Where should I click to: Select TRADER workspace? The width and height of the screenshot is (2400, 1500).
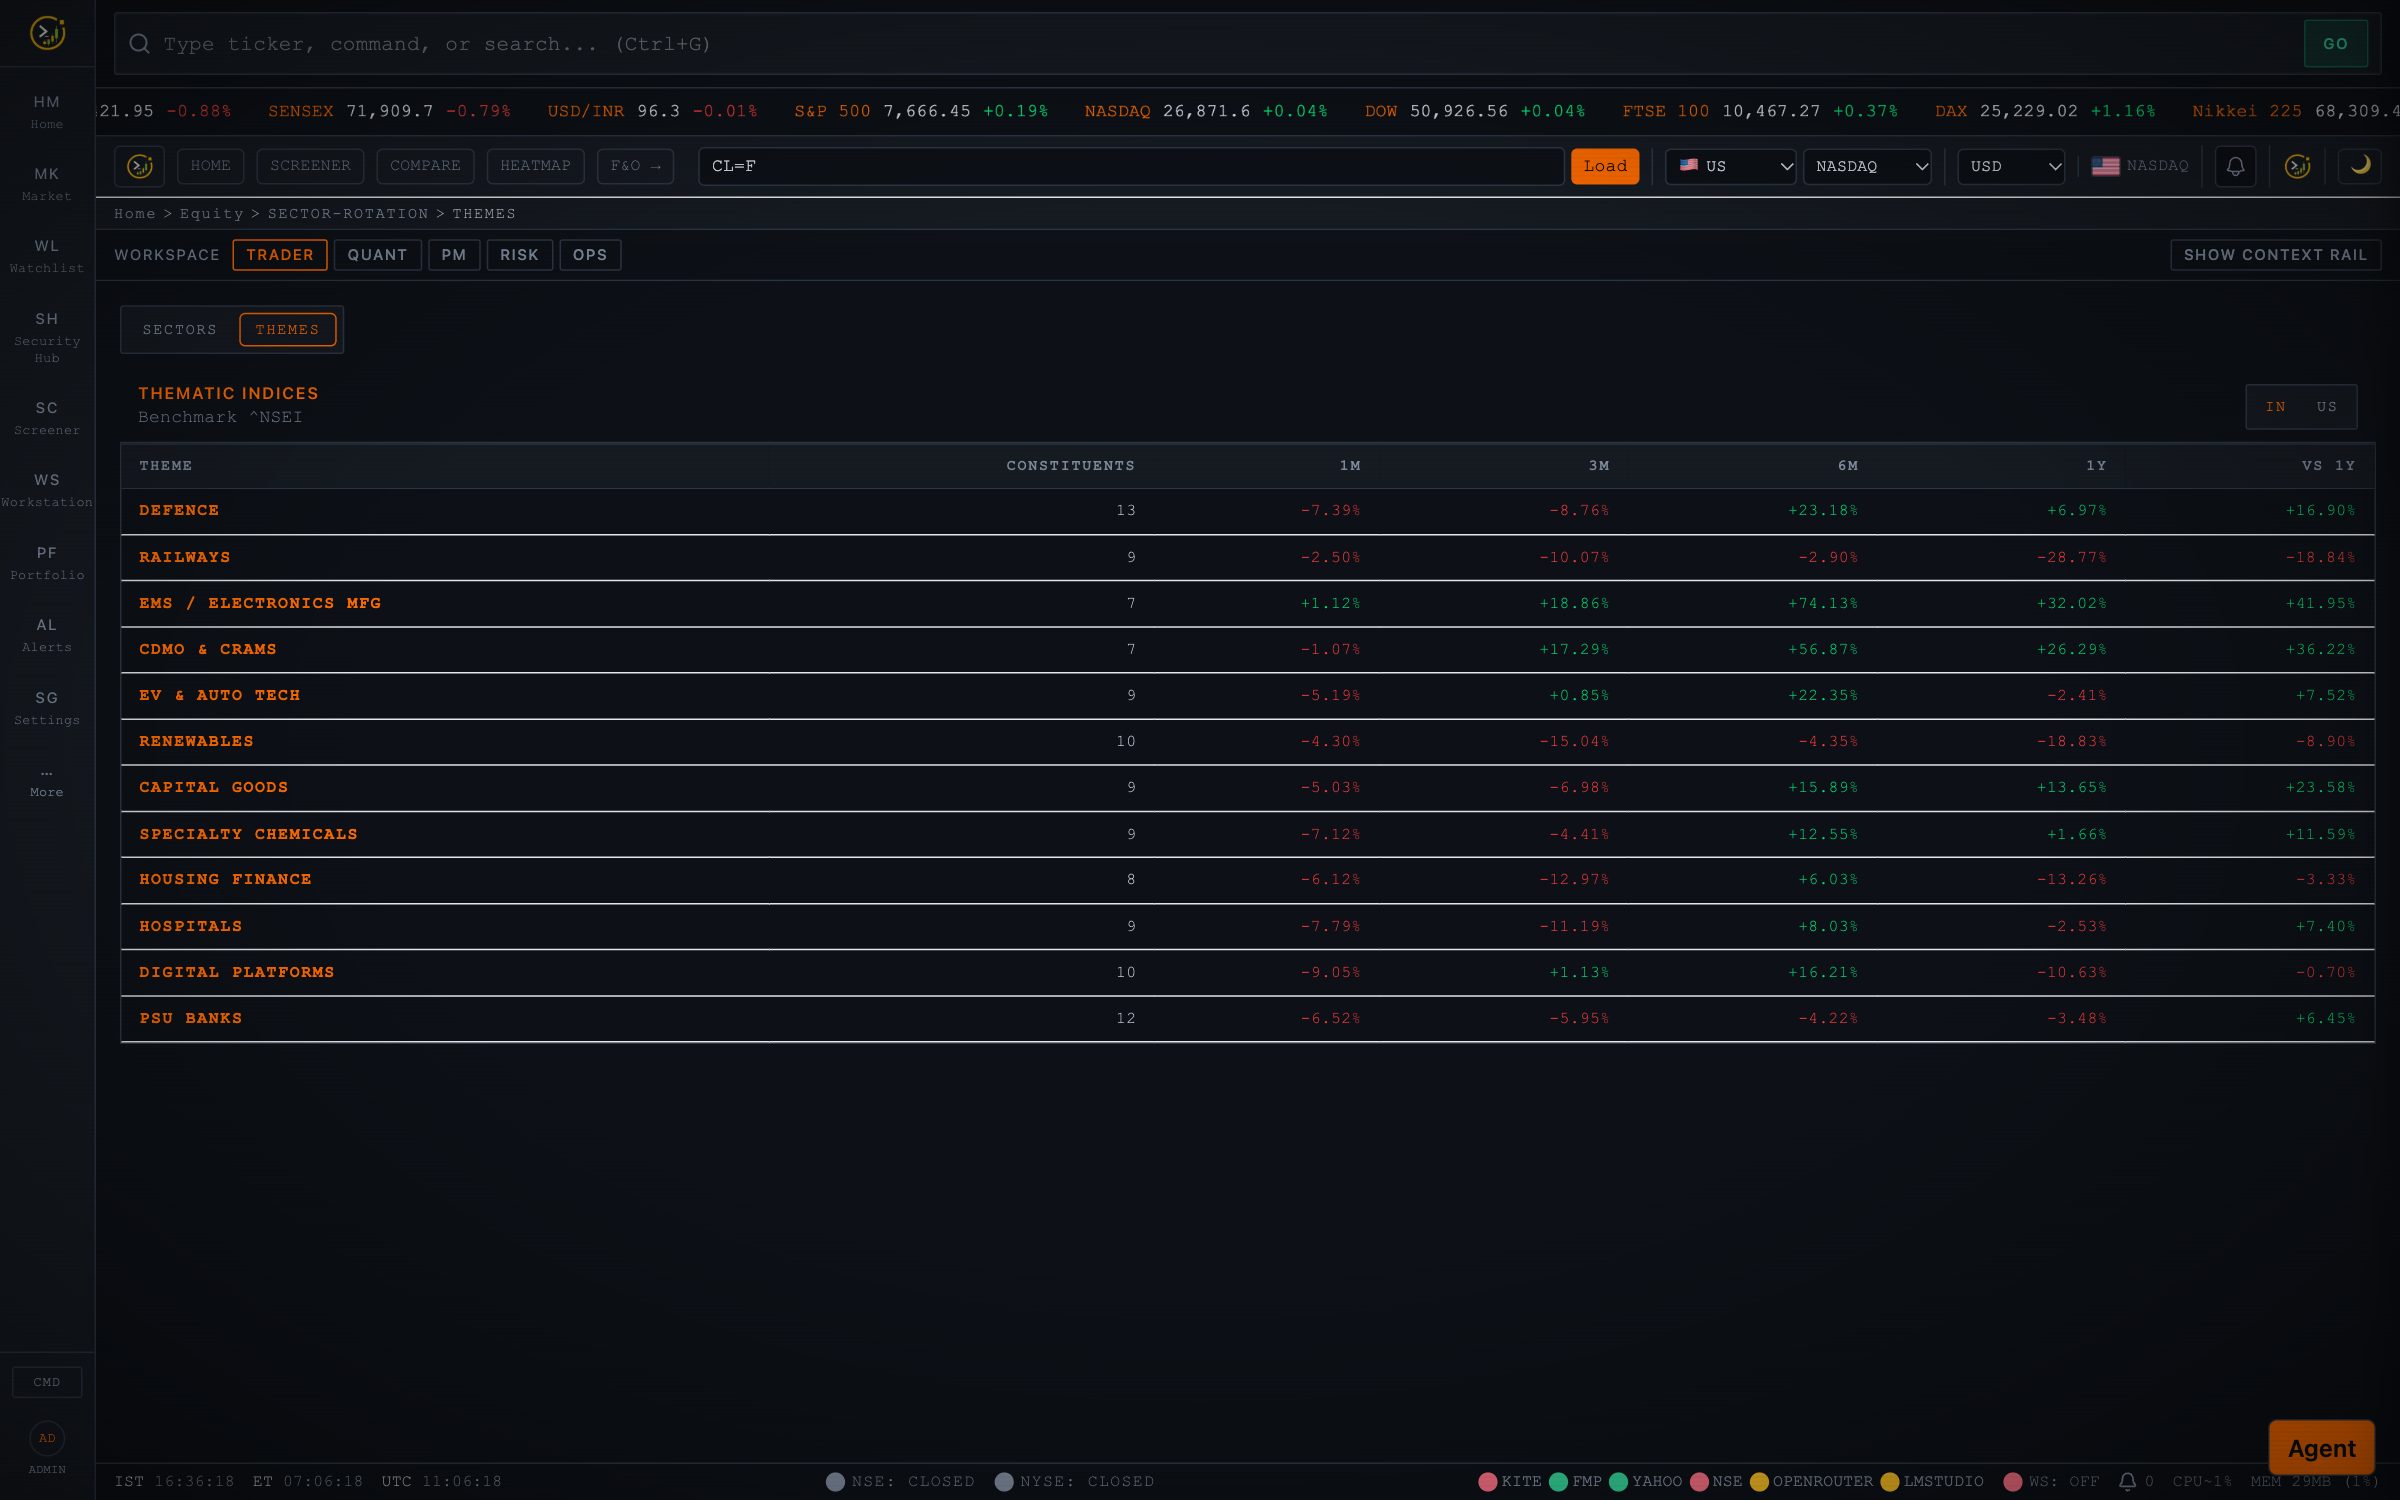[x=280, y=255]
